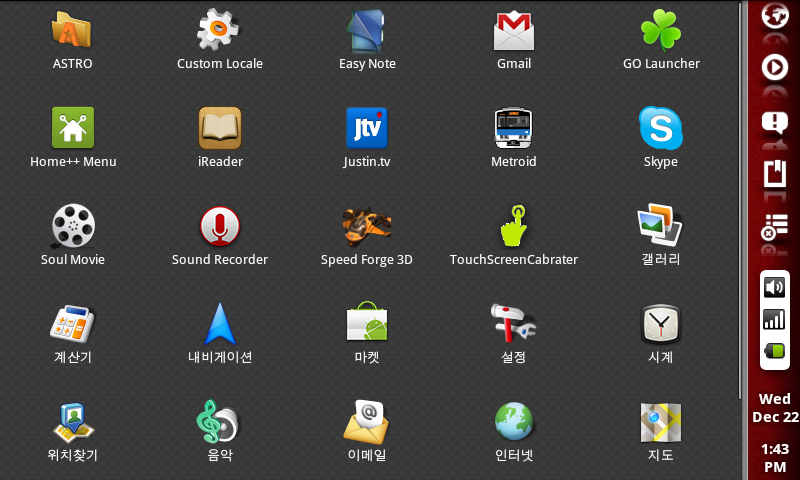Tap the 'Justin.tv' label text
Screen dimensions: 800x480
point(367,162)
